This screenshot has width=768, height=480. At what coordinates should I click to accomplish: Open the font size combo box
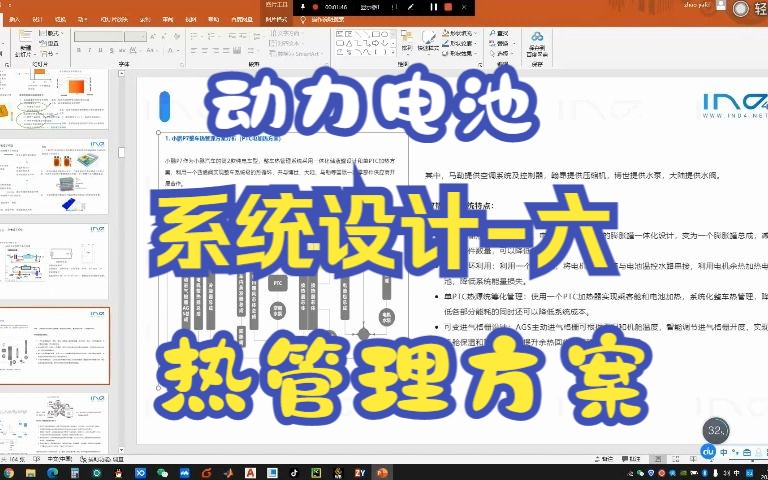[135, 37]
